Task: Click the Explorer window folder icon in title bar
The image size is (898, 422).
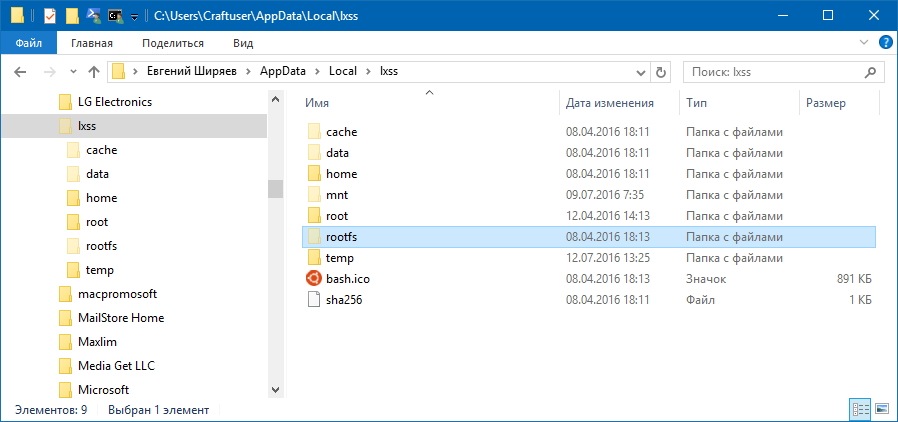Action: 18,15
